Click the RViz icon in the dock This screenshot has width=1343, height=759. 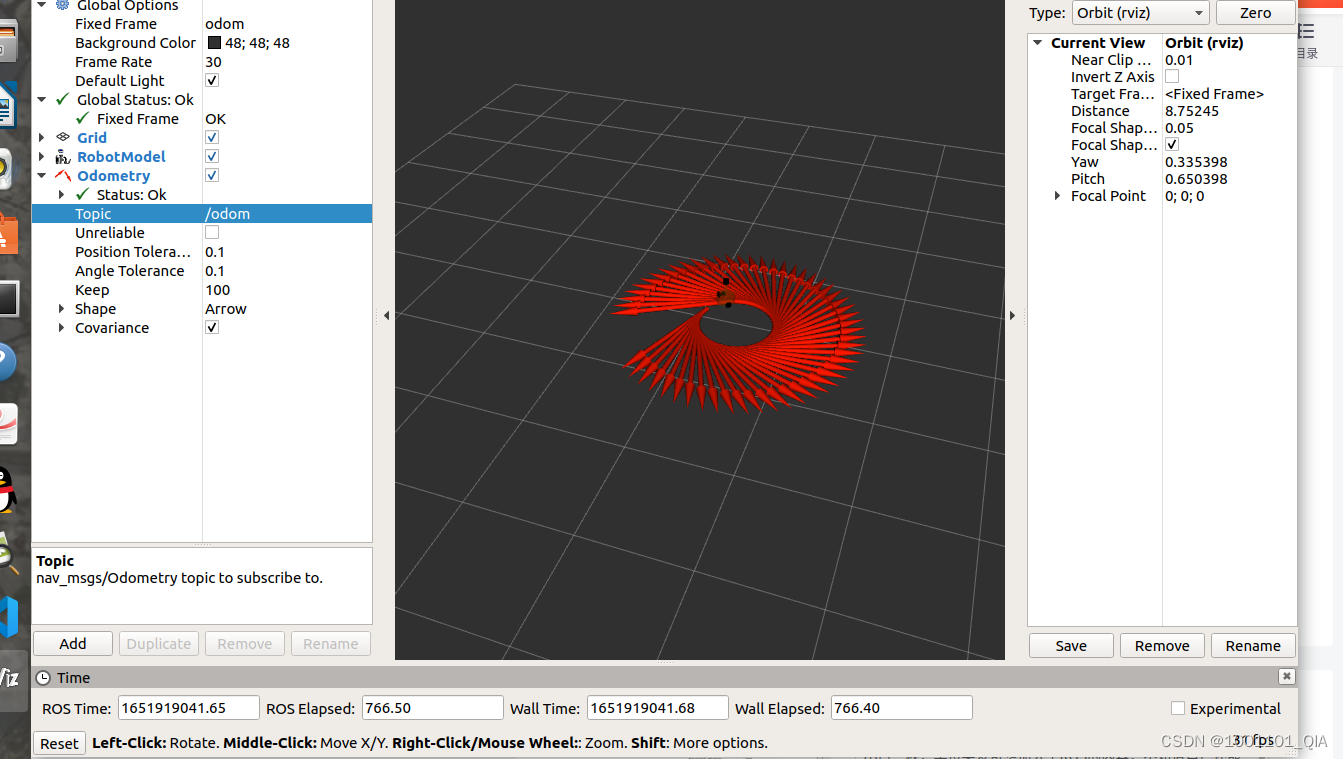8,678
